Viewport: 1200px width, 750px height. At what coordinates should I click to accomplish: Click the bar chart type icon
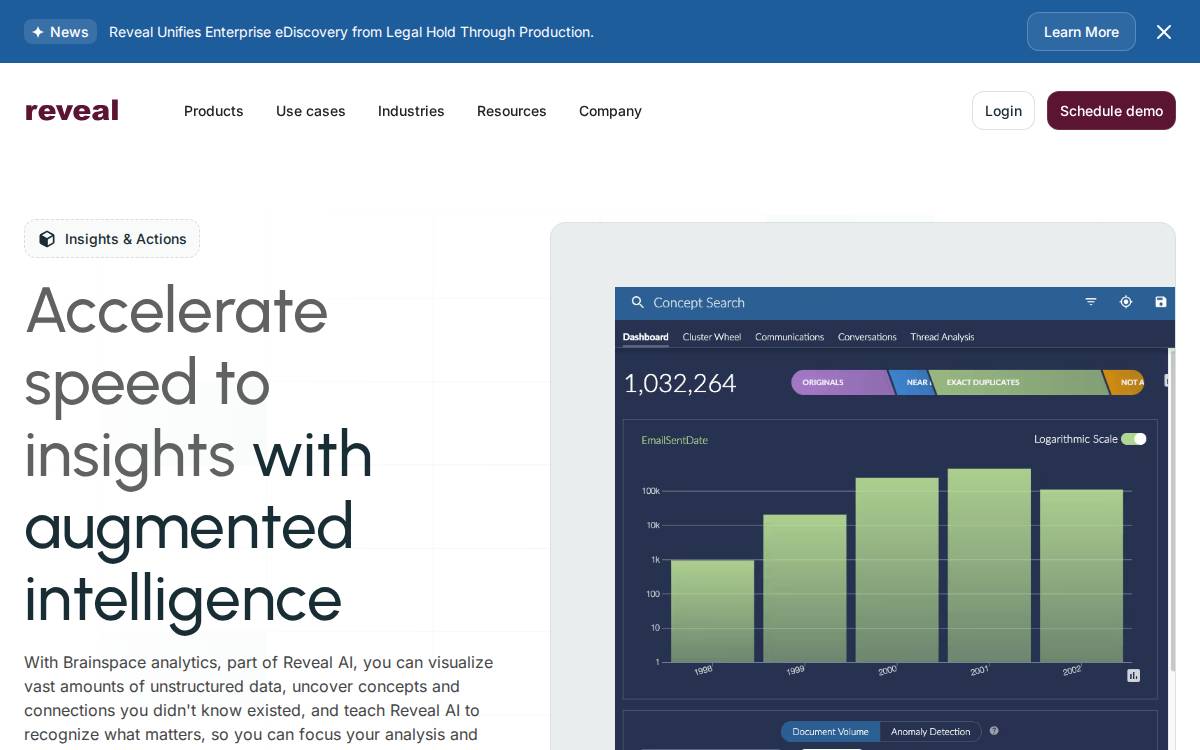click(x=1133, y=675)
